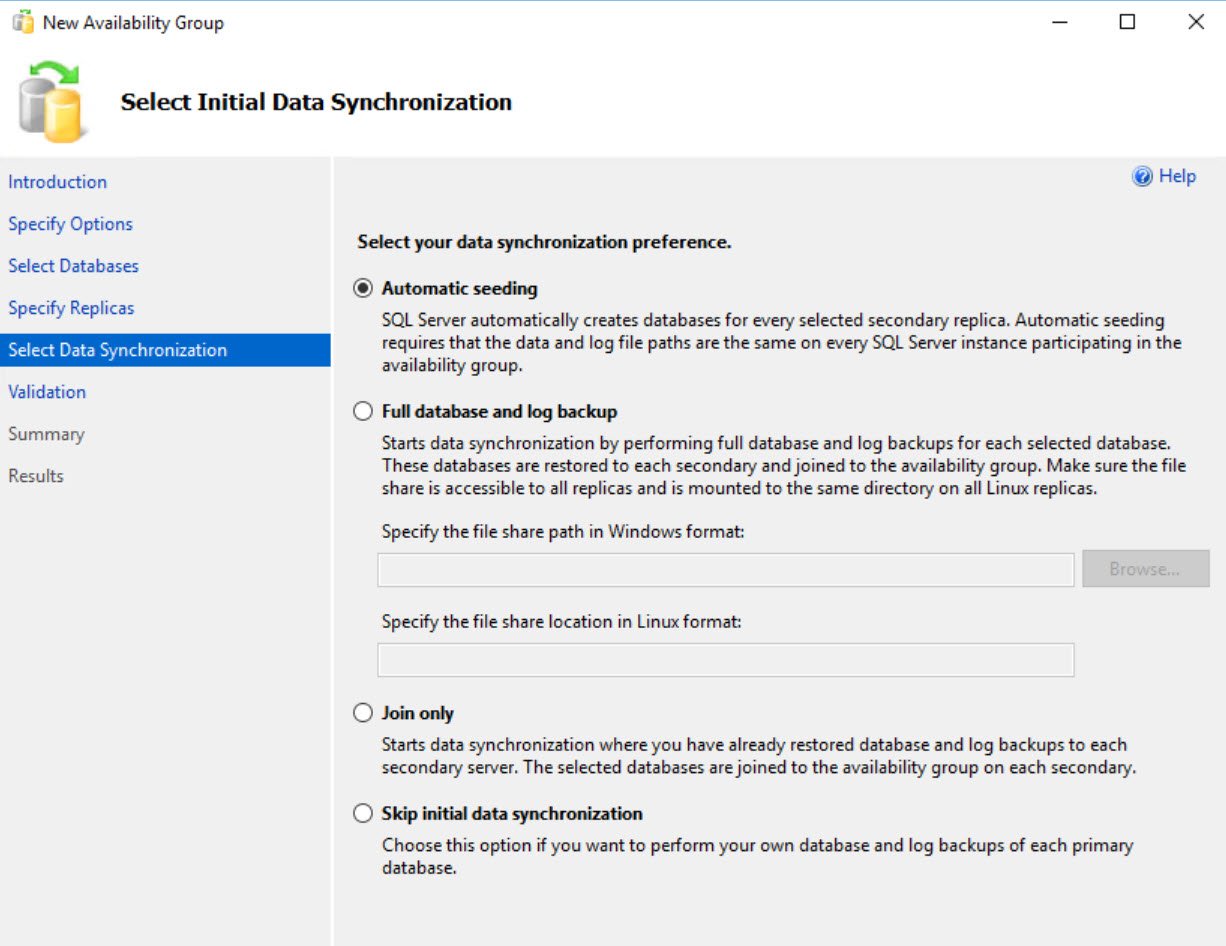This screenshot has width=1226, height=946.
Task: Click the 'Select Initial Data Synchronization' page title
Action: [316, 102]
